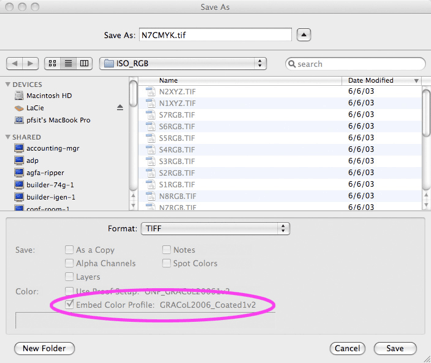Viewport: 431px width, 363px height.
Task: Open the ISO_RGB folder location dropdown
Action: [183, 63]
